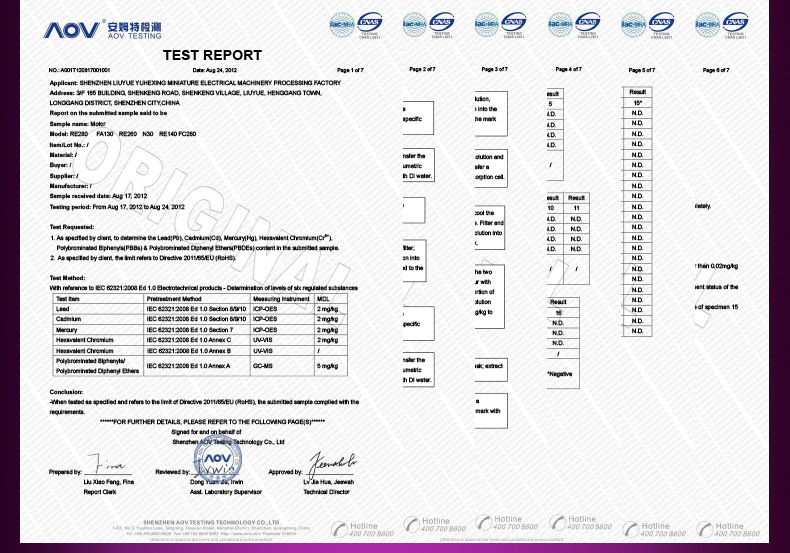Click the TEST REPORT title
This screenshot has width=790, height=553.
click(212, 55)
